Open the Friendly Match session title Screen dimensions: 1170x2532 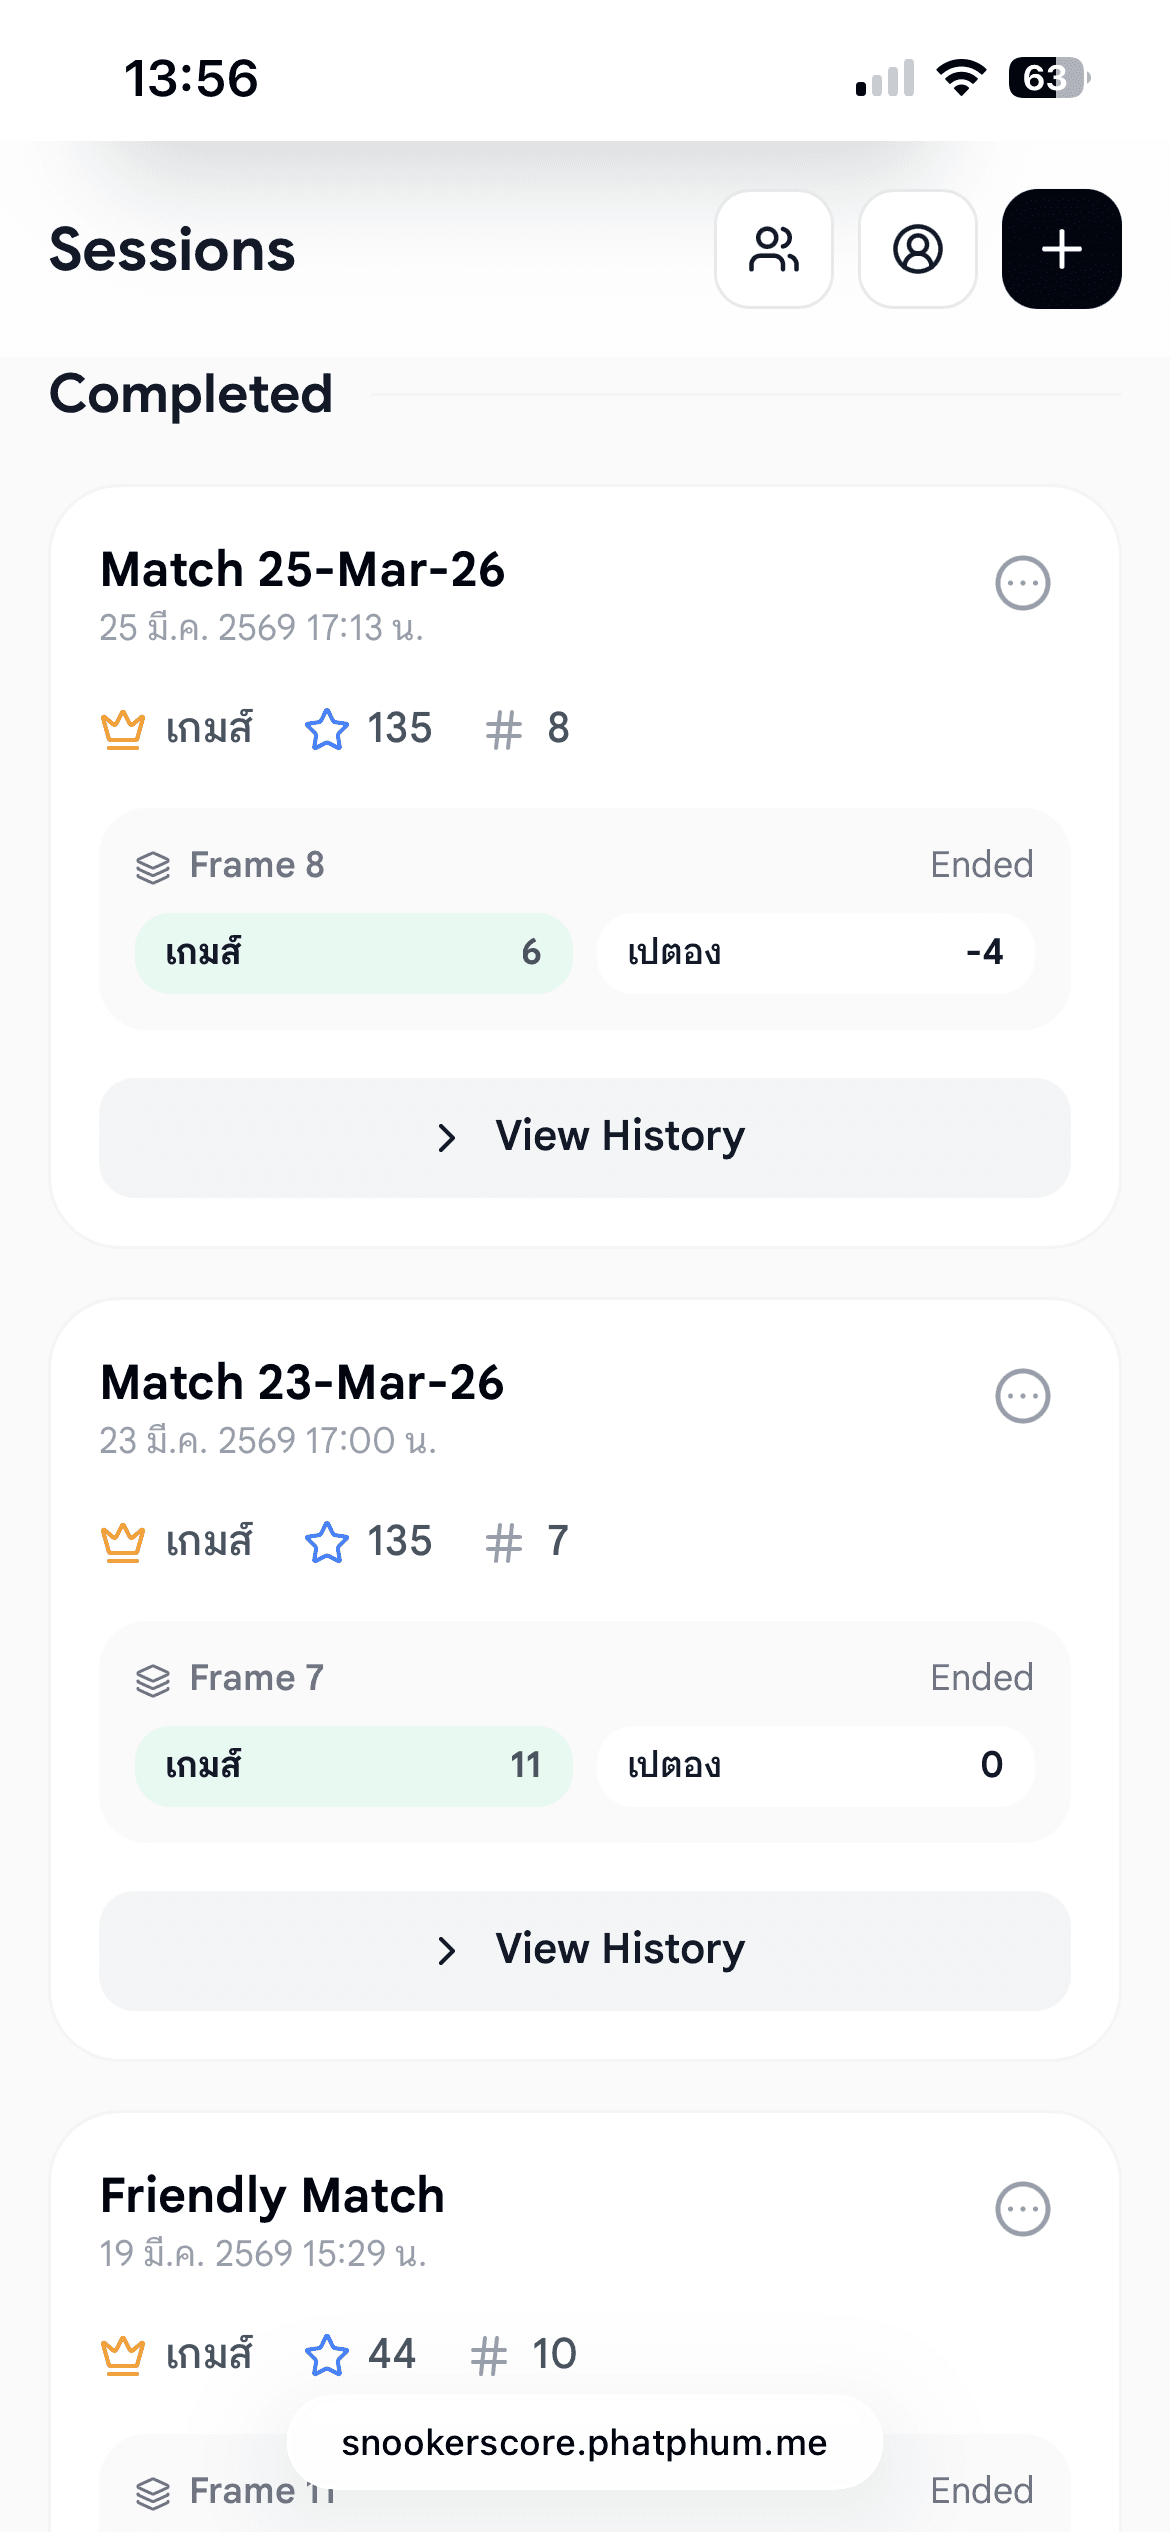272,2196
